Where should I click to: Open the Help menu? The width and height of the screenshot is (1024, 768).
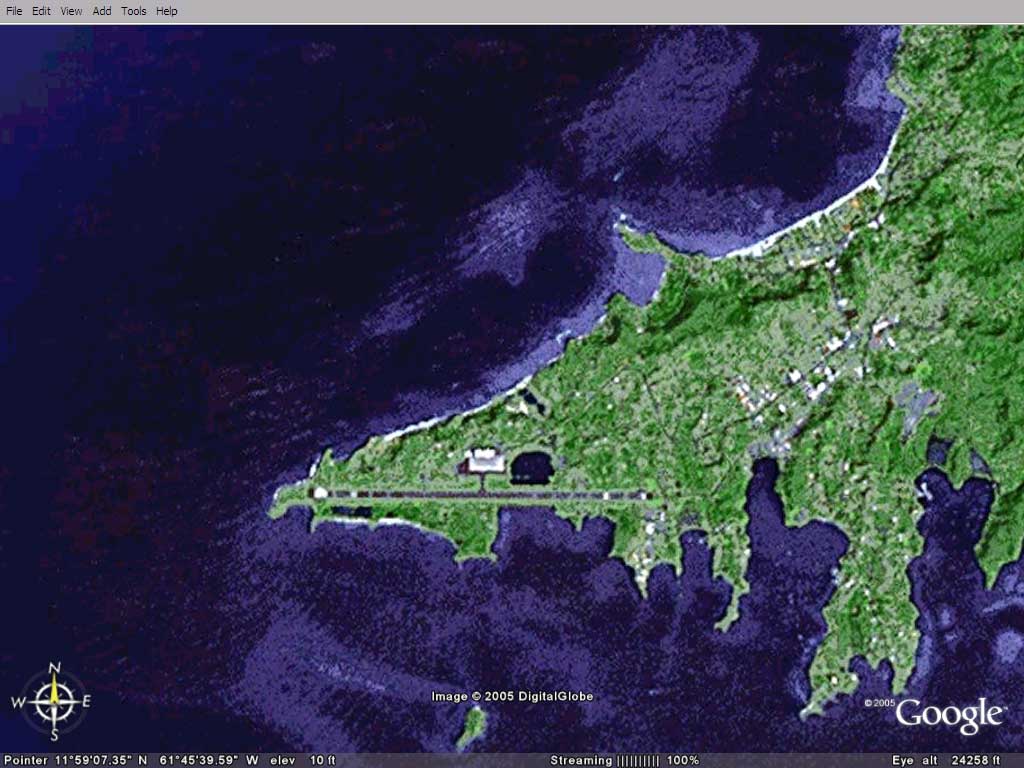click(166, 11)
